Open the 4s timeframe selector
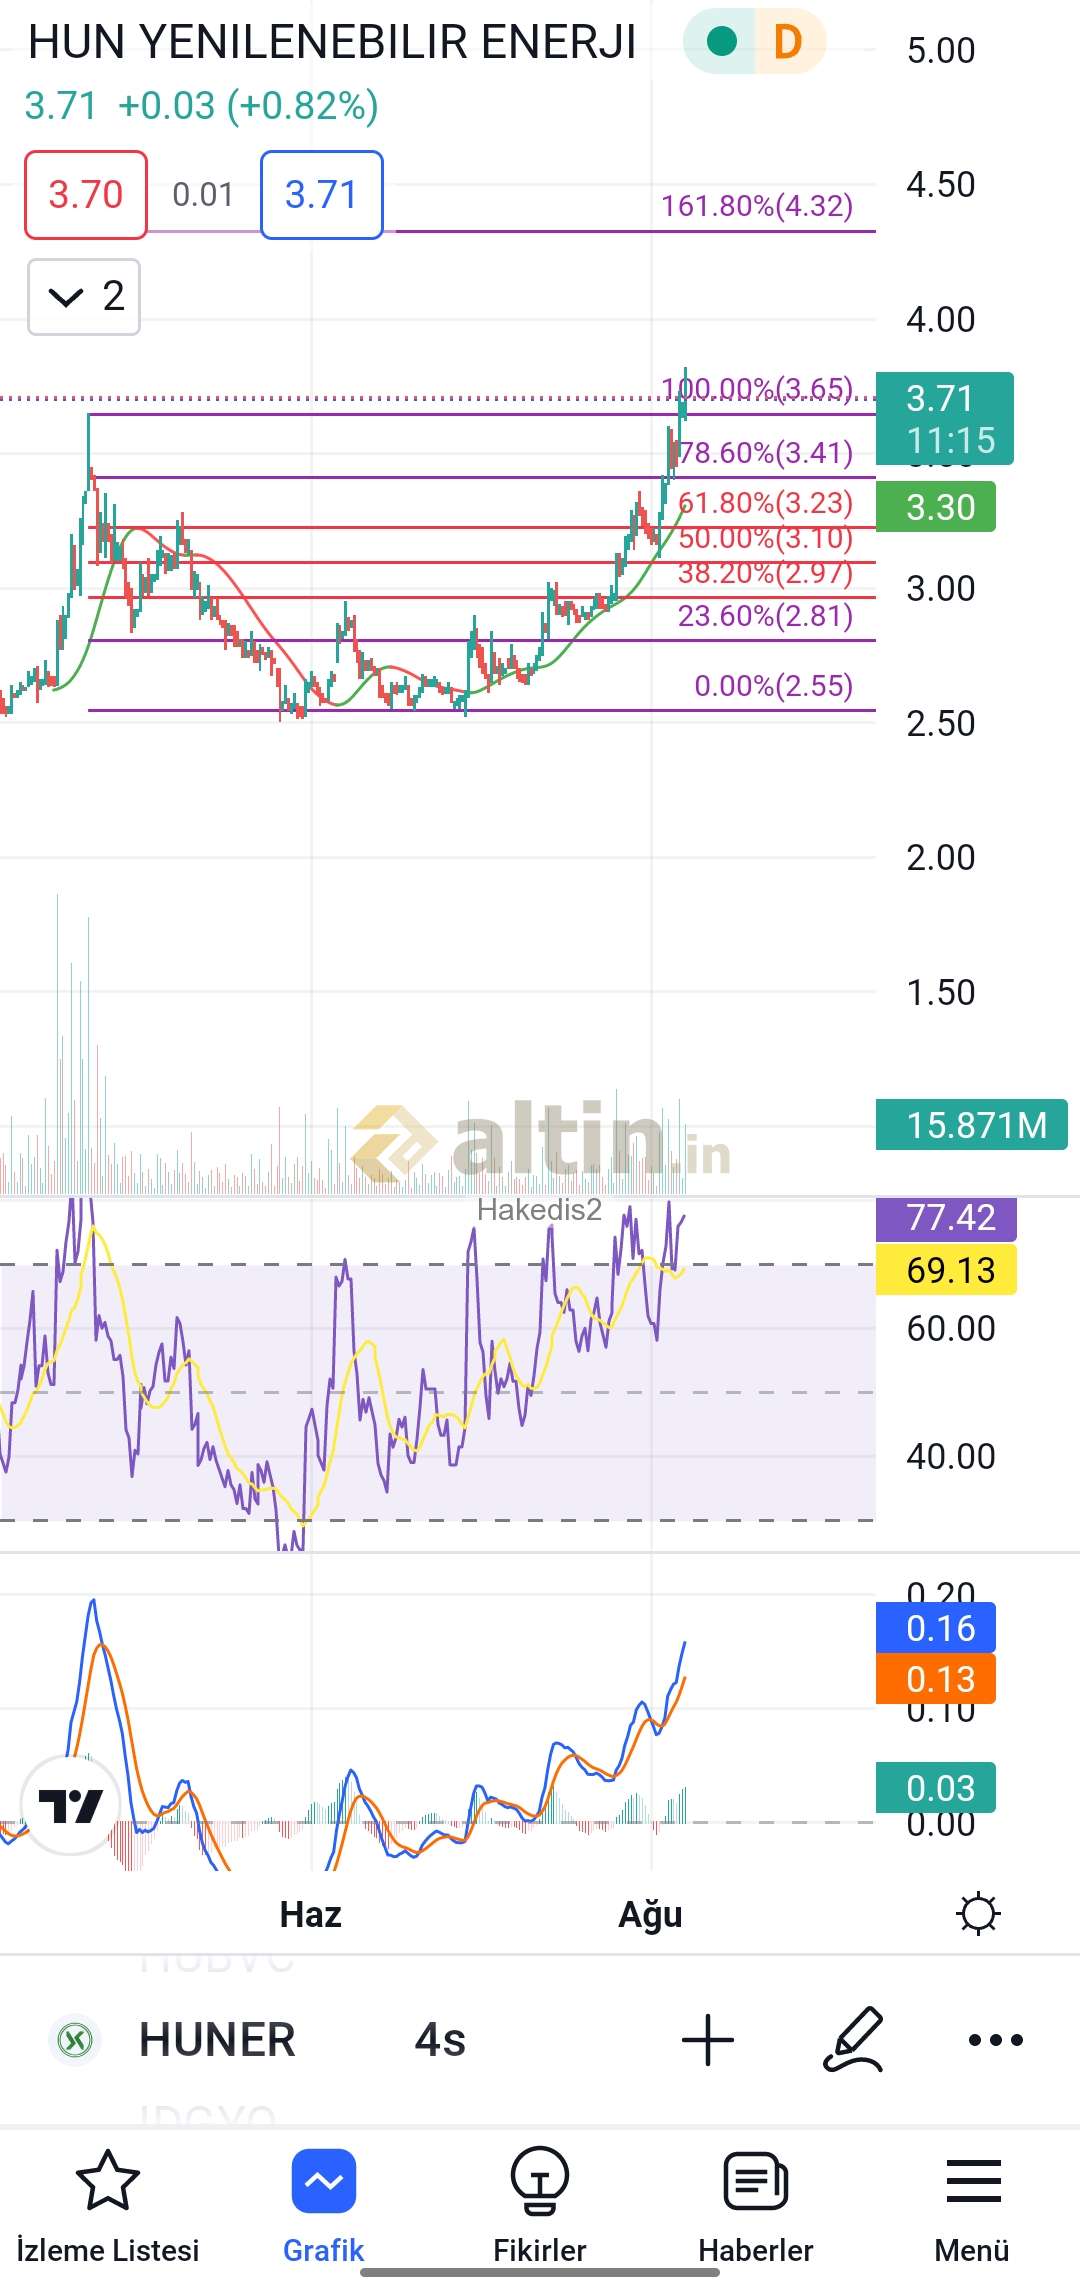 coord(440,2040)
